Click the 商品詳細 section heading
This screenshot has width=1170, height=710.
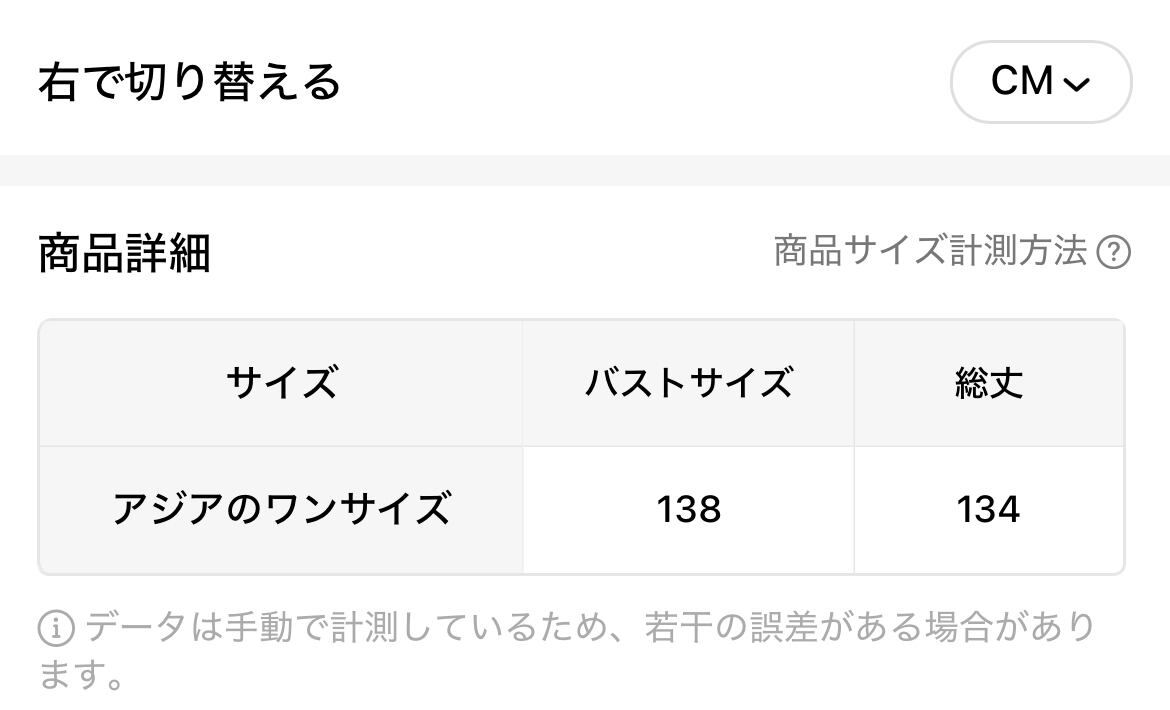[x=124, y=253]
